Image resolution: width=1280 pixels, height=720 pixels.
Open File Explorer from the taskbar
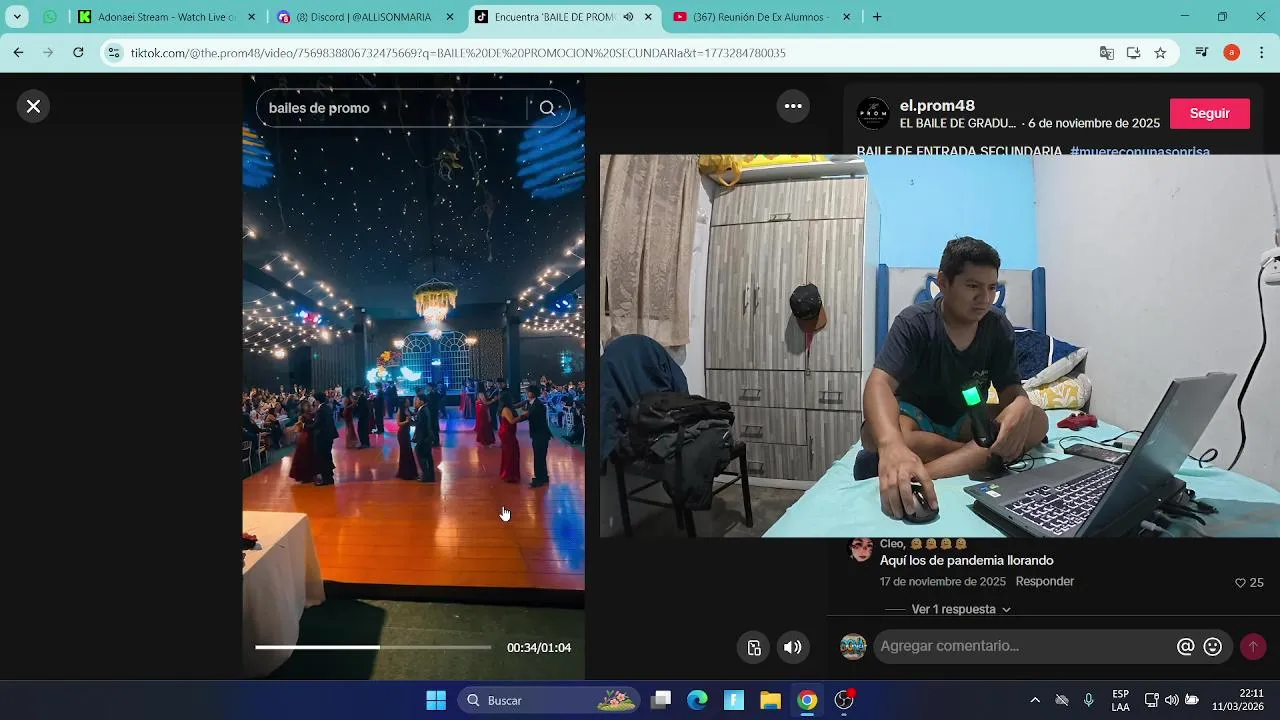click(x=770, y=700)
